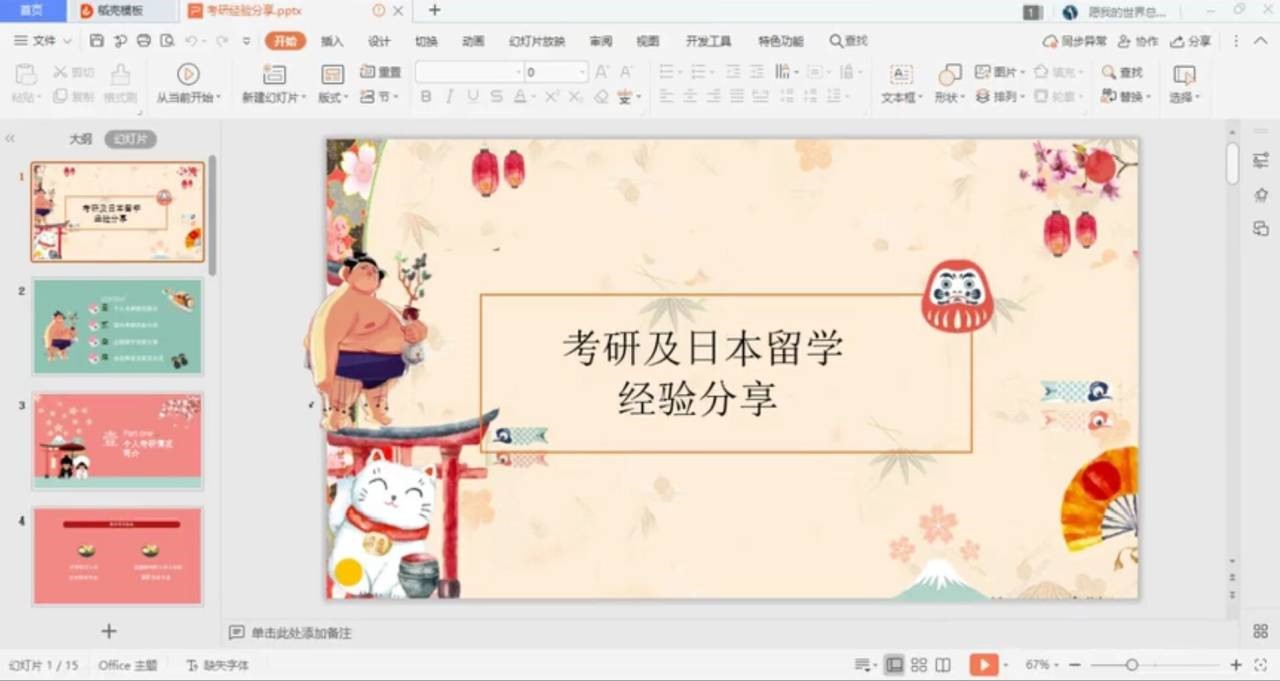
Task: Start slideshow with the orange play button
Action: click(984, 665)
